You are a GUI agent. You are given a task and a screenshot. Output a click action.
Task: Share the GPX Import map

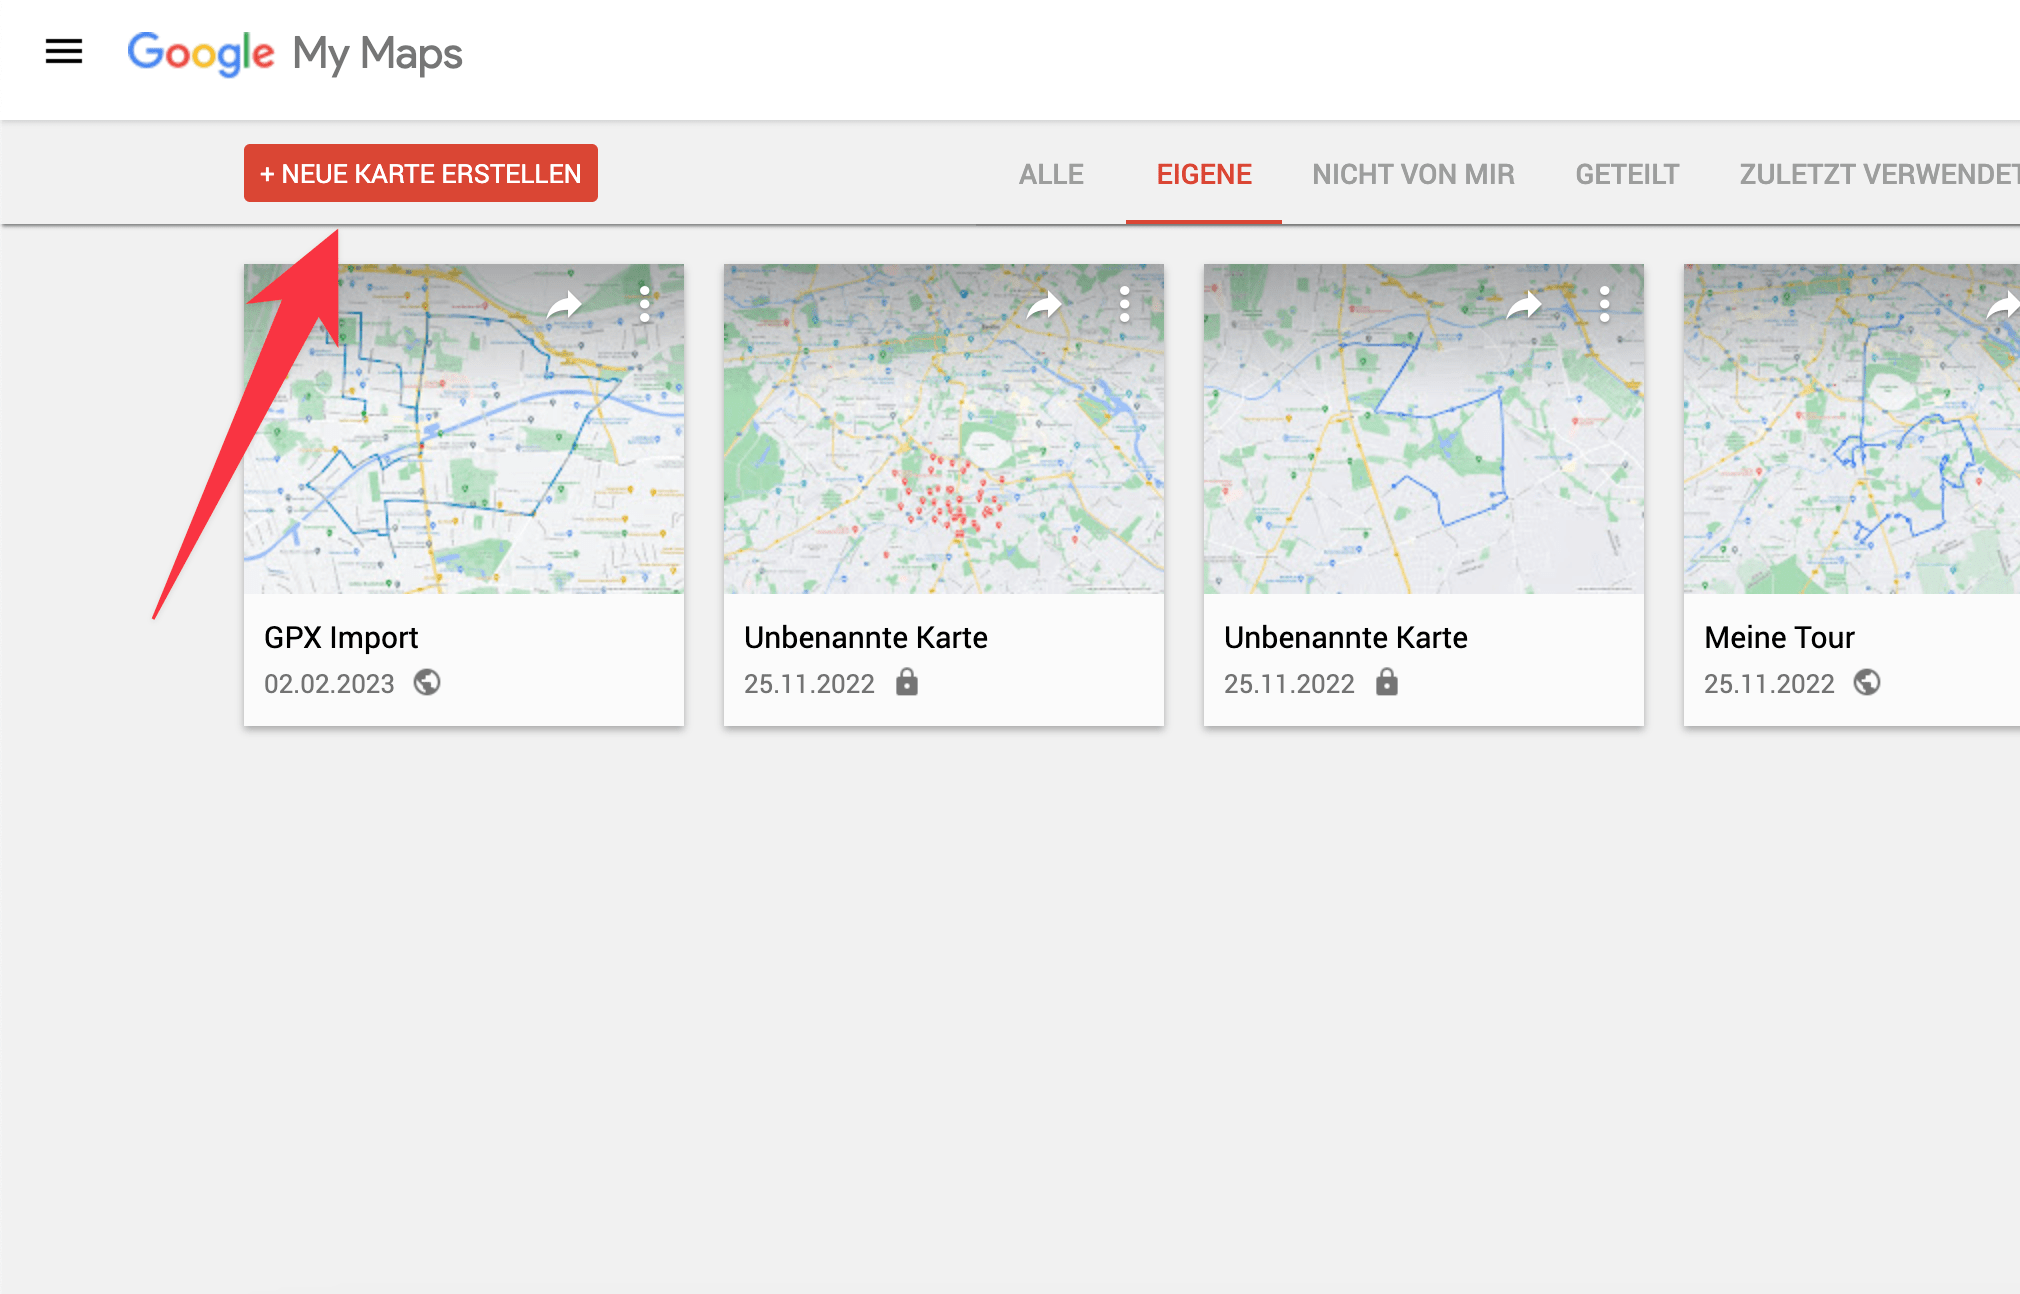click(x=565, y=304)
